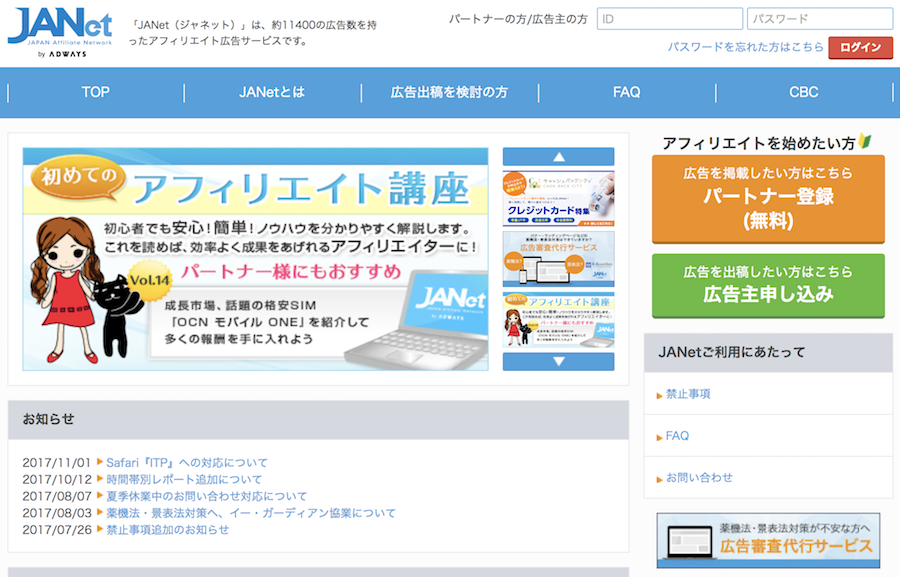Click the ID input field

(x=670, y=19)
